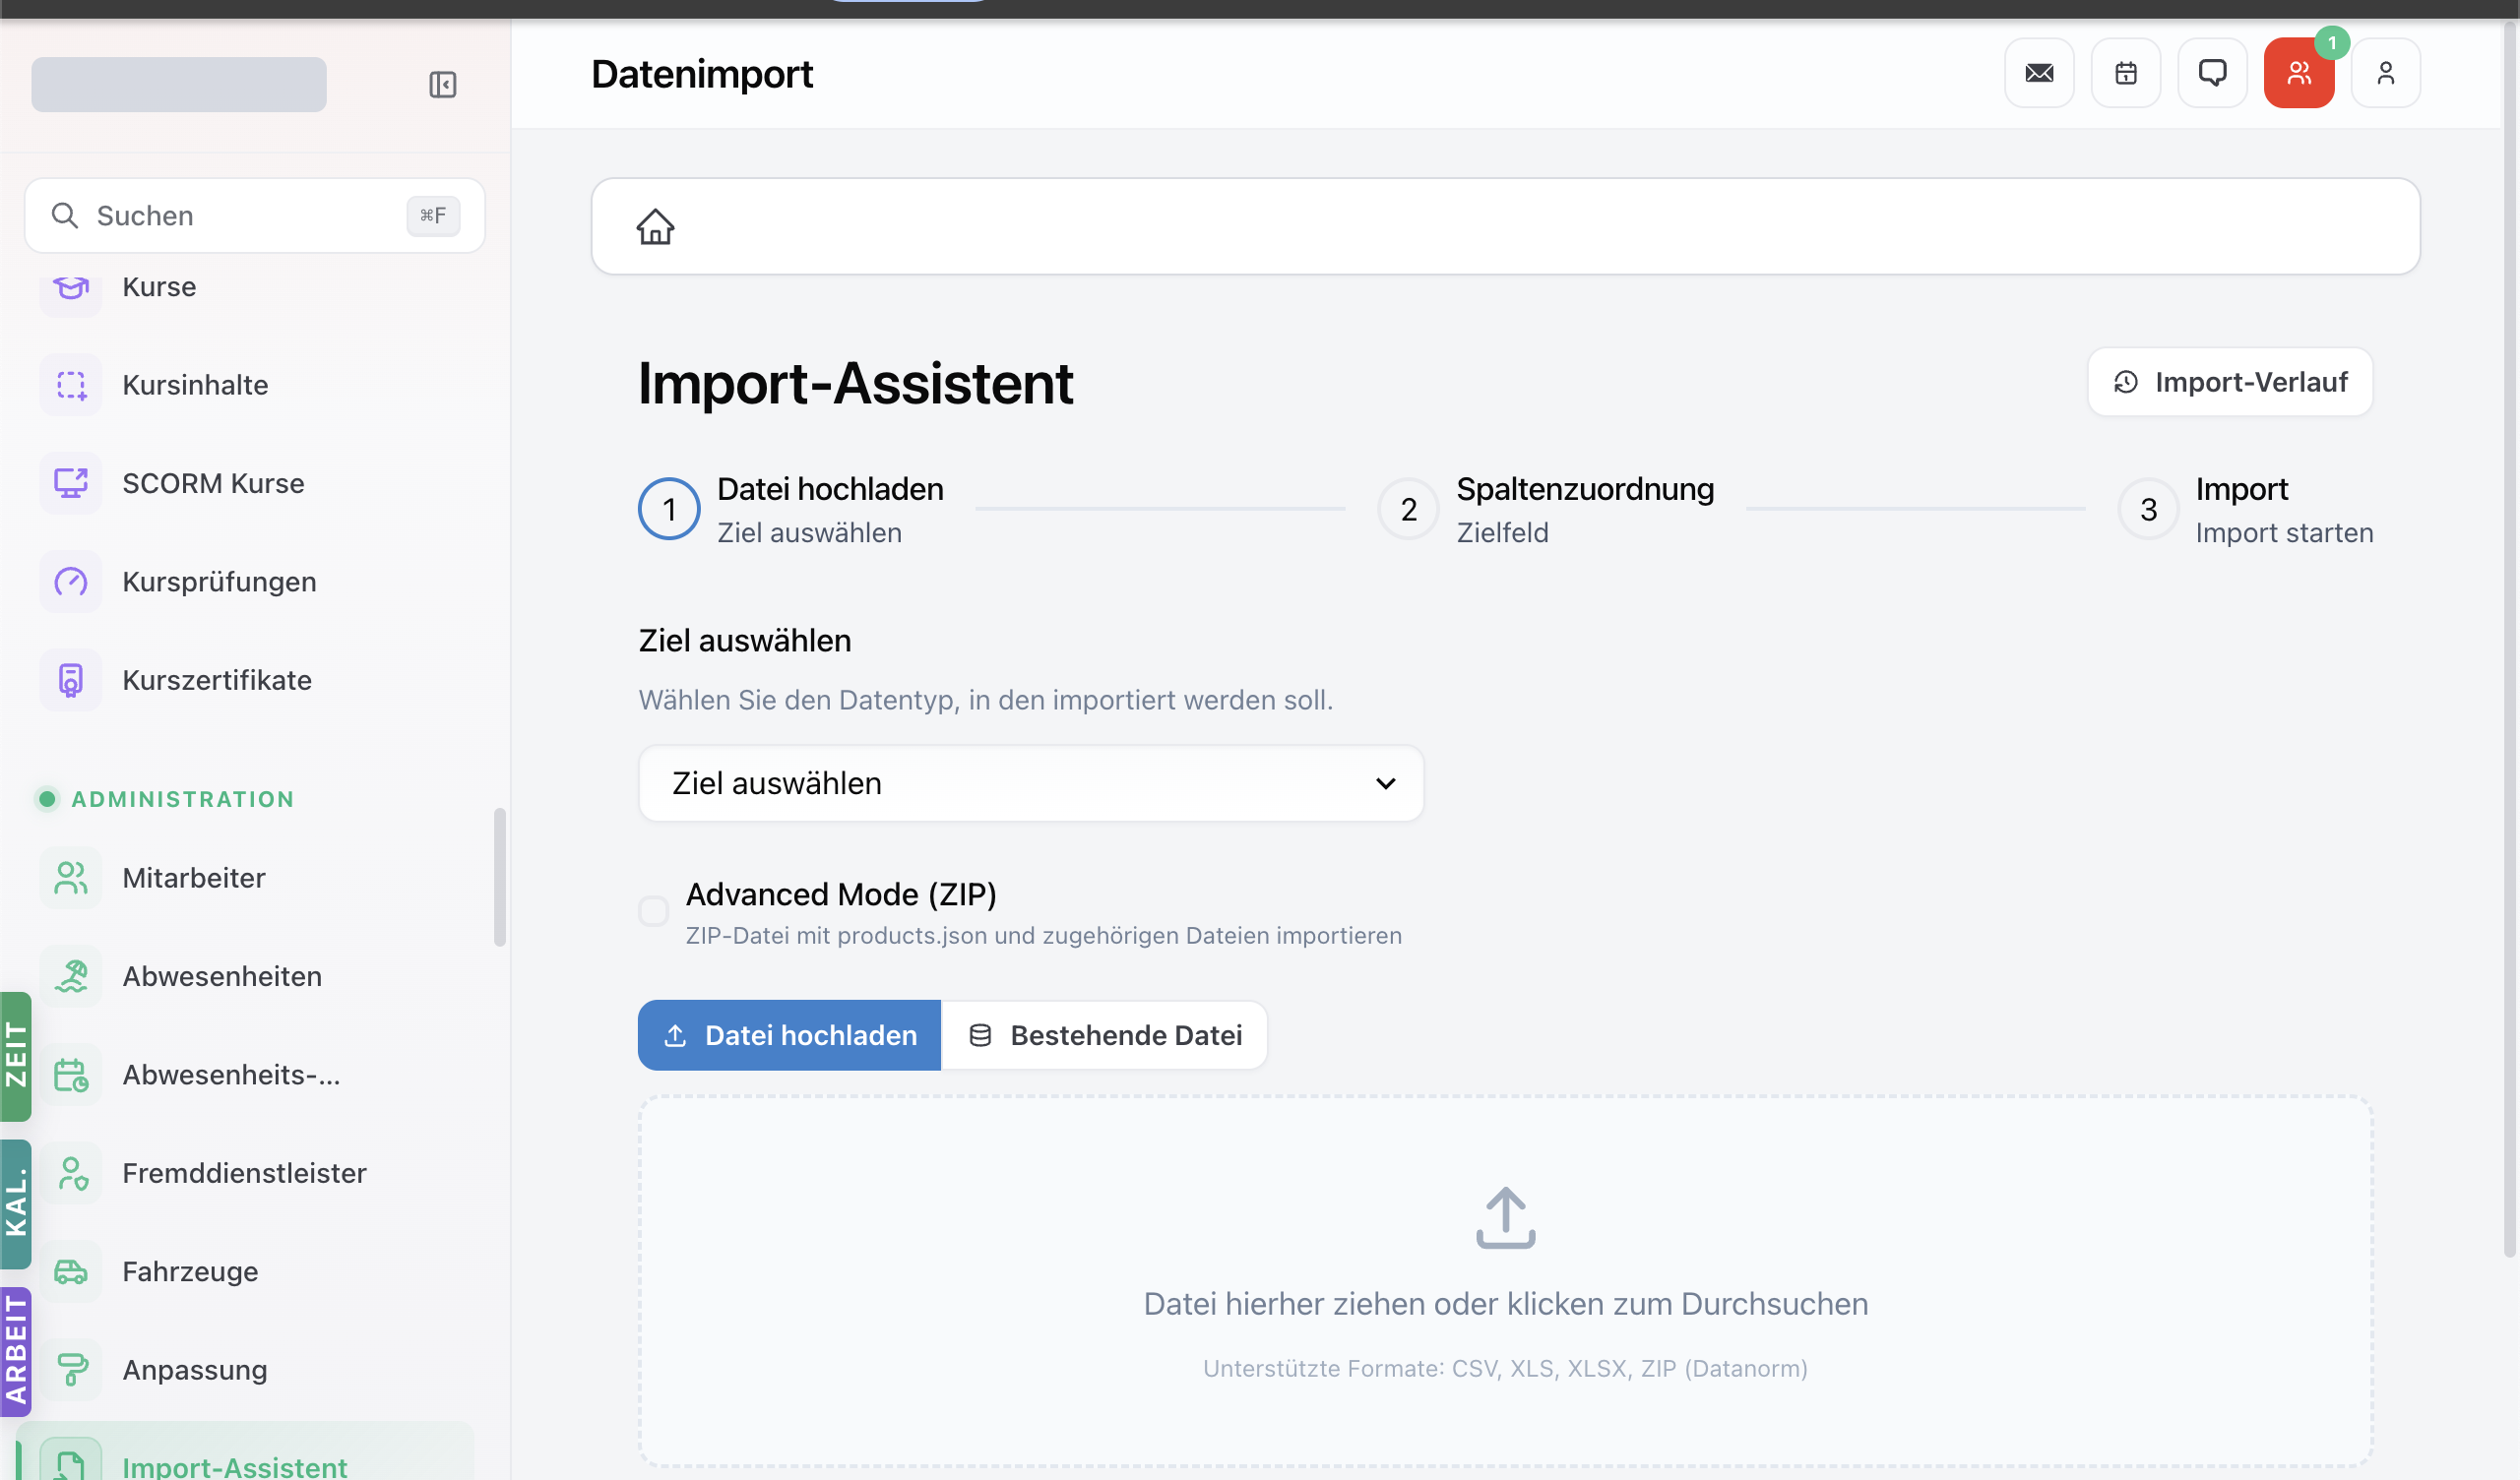
Task: Click the Mitarbeiter people icon
Action: [x=71, y=878]
